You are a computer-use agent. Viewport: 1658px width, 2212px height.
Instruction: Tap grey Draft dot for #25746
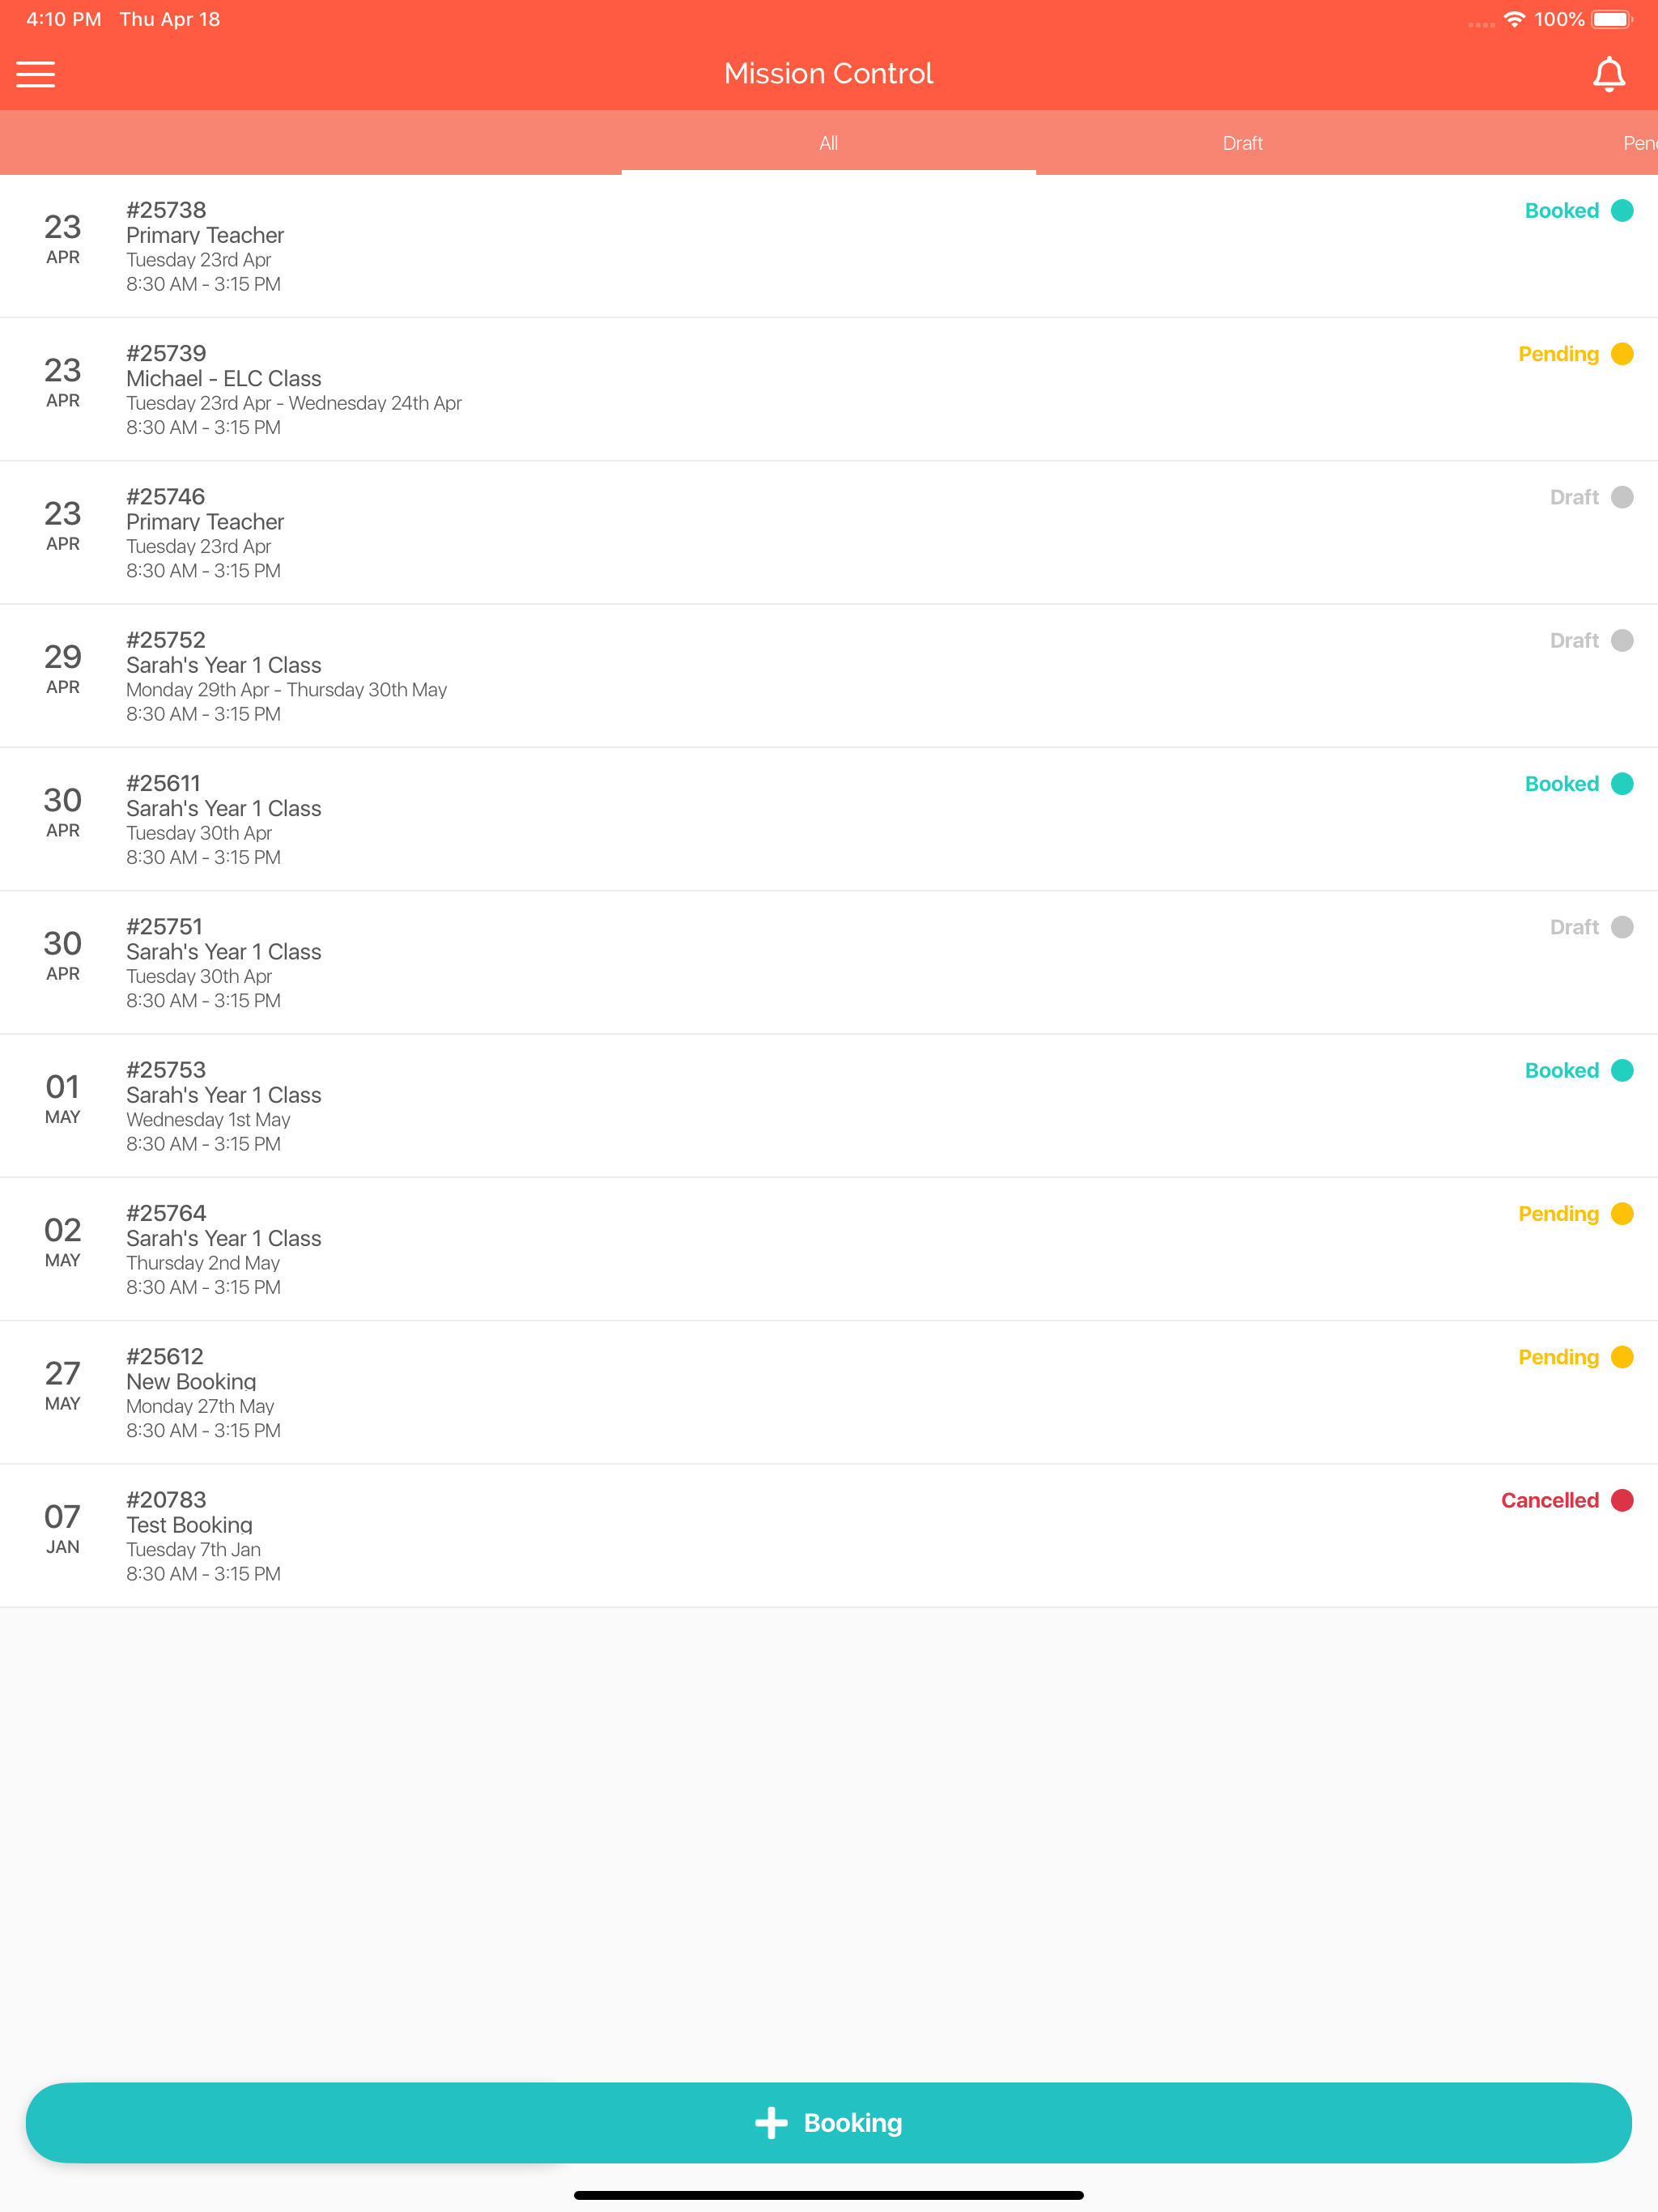tap(1622, 497)
